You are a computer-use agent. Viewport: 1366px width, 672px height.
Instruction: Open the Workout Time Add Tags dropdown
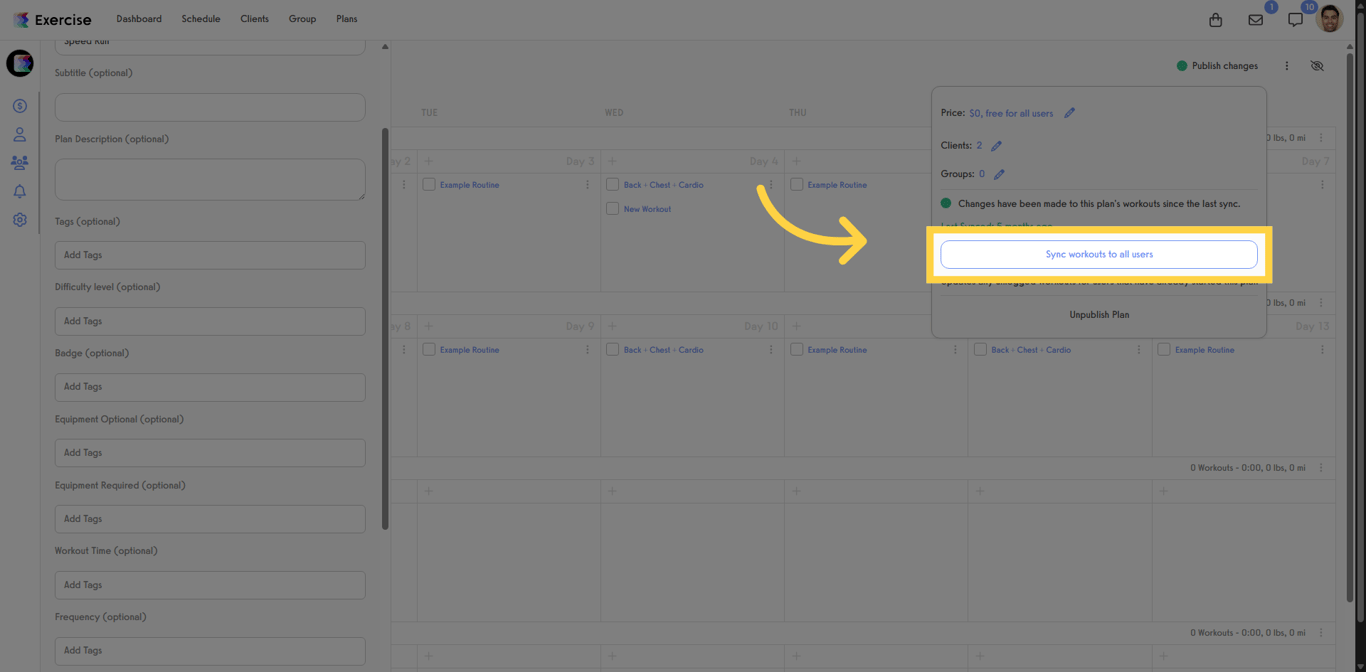[210, 585]
